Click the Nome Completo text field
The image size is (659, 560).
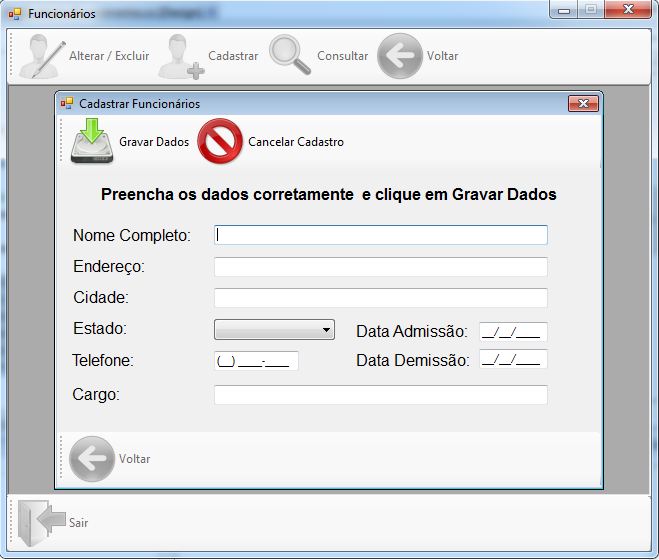click(x=380, y=235)
